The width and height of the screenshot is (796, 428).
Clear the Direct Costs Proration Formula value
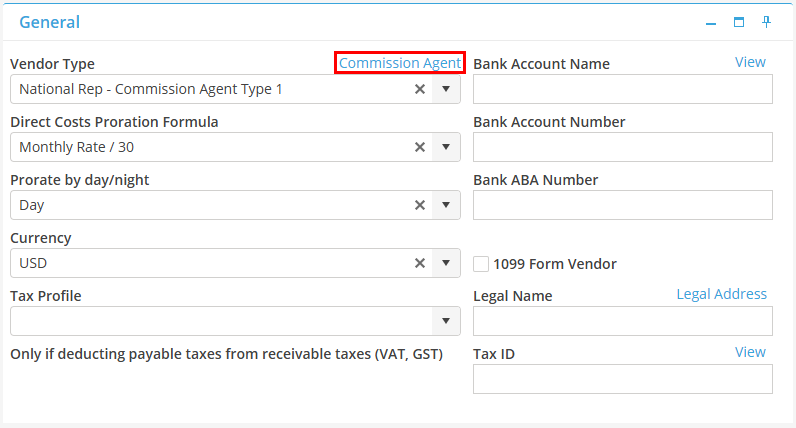[x=420, y=147]
